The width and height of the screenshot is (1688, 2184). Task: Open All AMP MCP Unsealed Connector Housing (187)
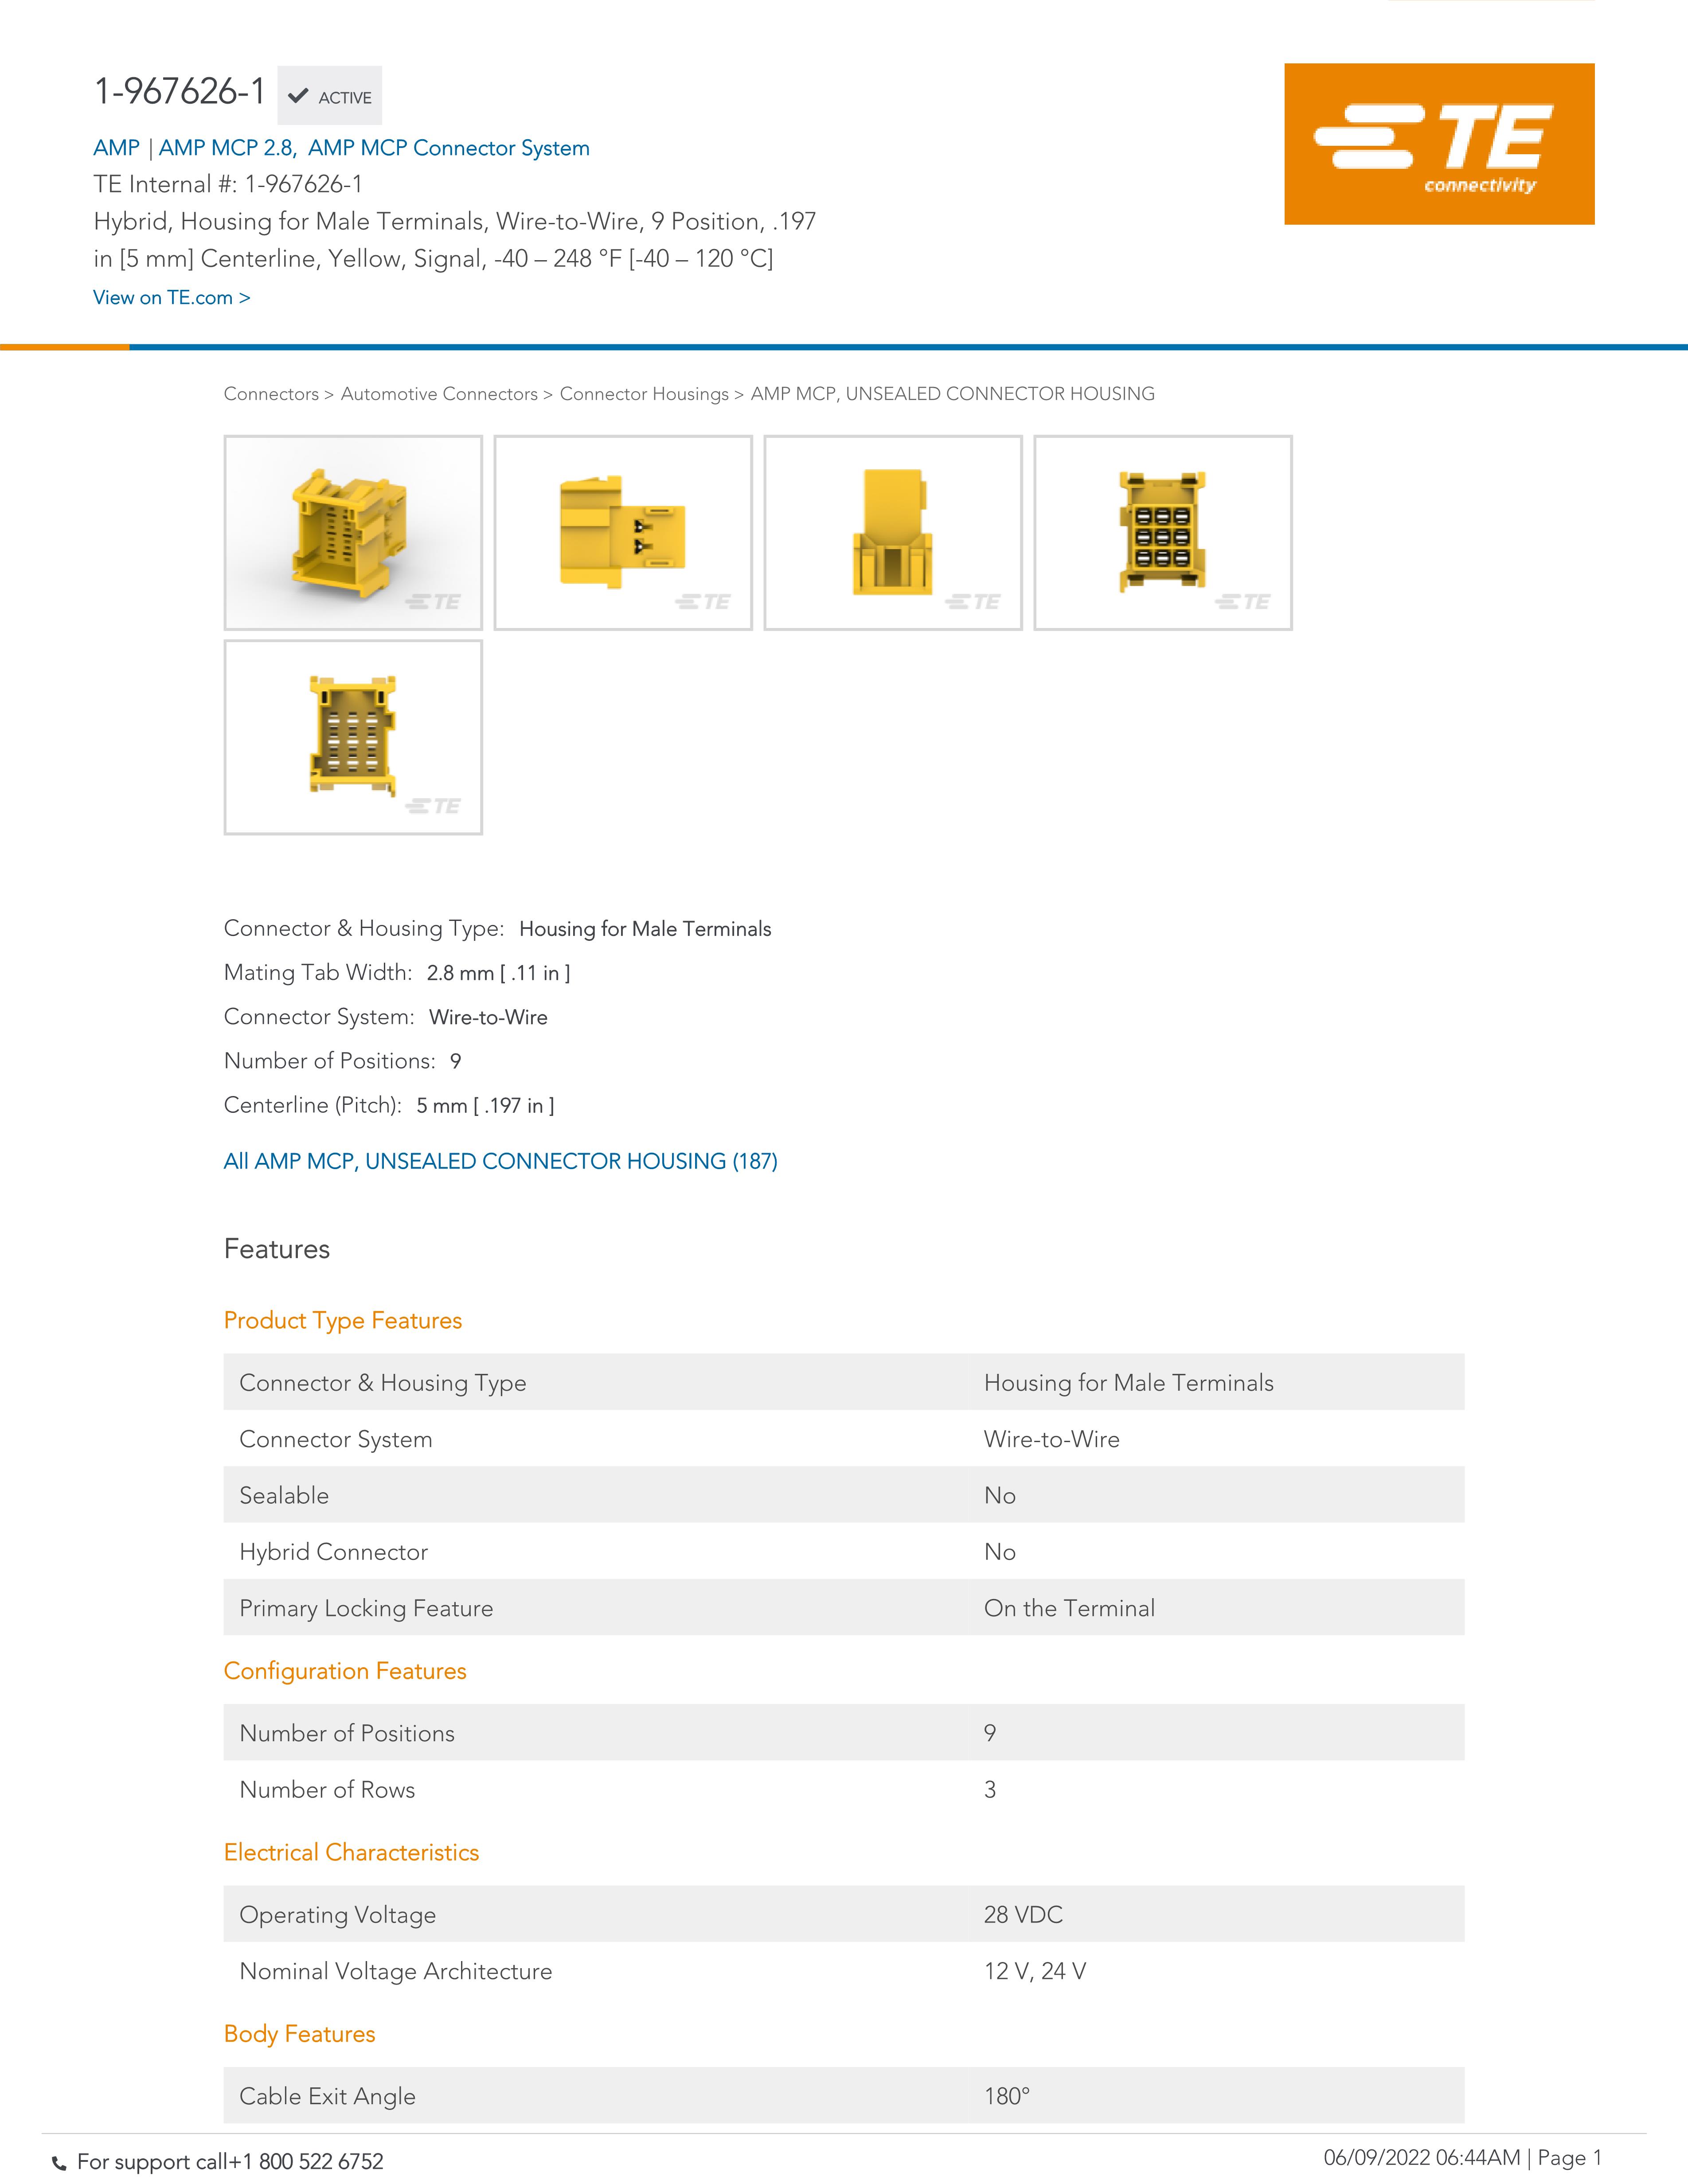[500, 1161]
